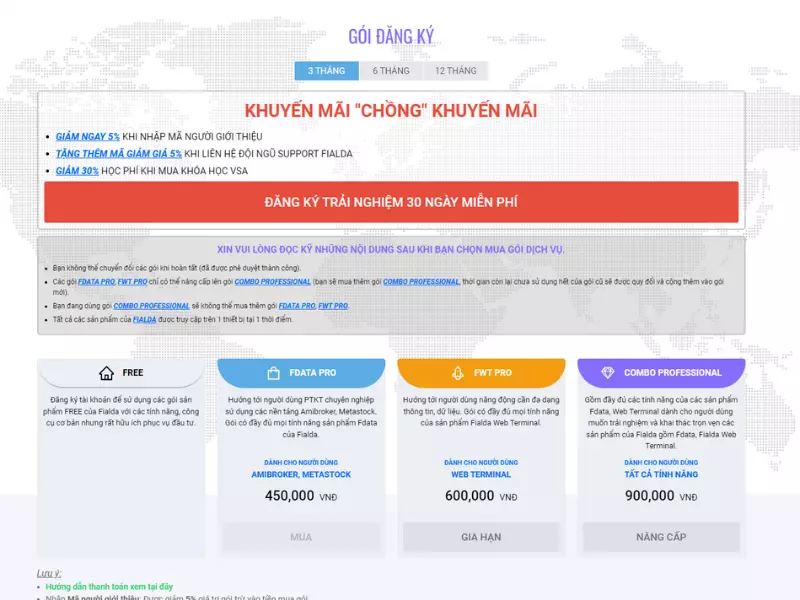Viewport: 800px width, 600px height.
Task: Click the 'TẤT CẢ TÍNH NĂNG' label
Action: pos(661,474)
